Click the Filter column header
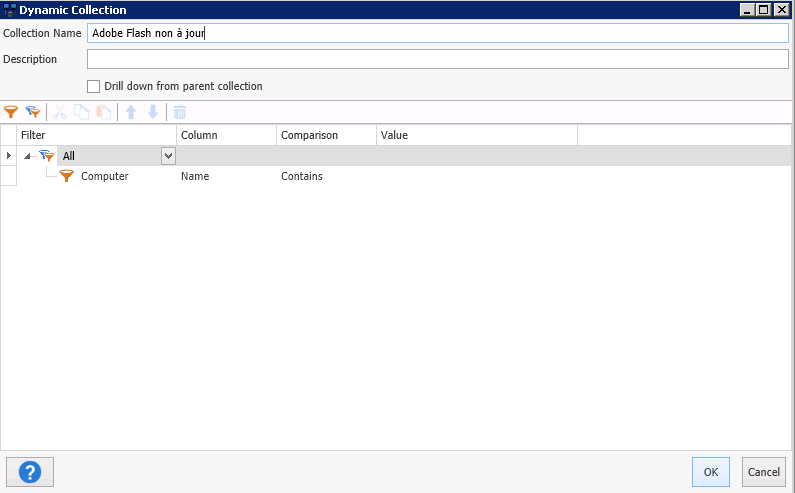795x493 pixels. click(x=96, y=135)
